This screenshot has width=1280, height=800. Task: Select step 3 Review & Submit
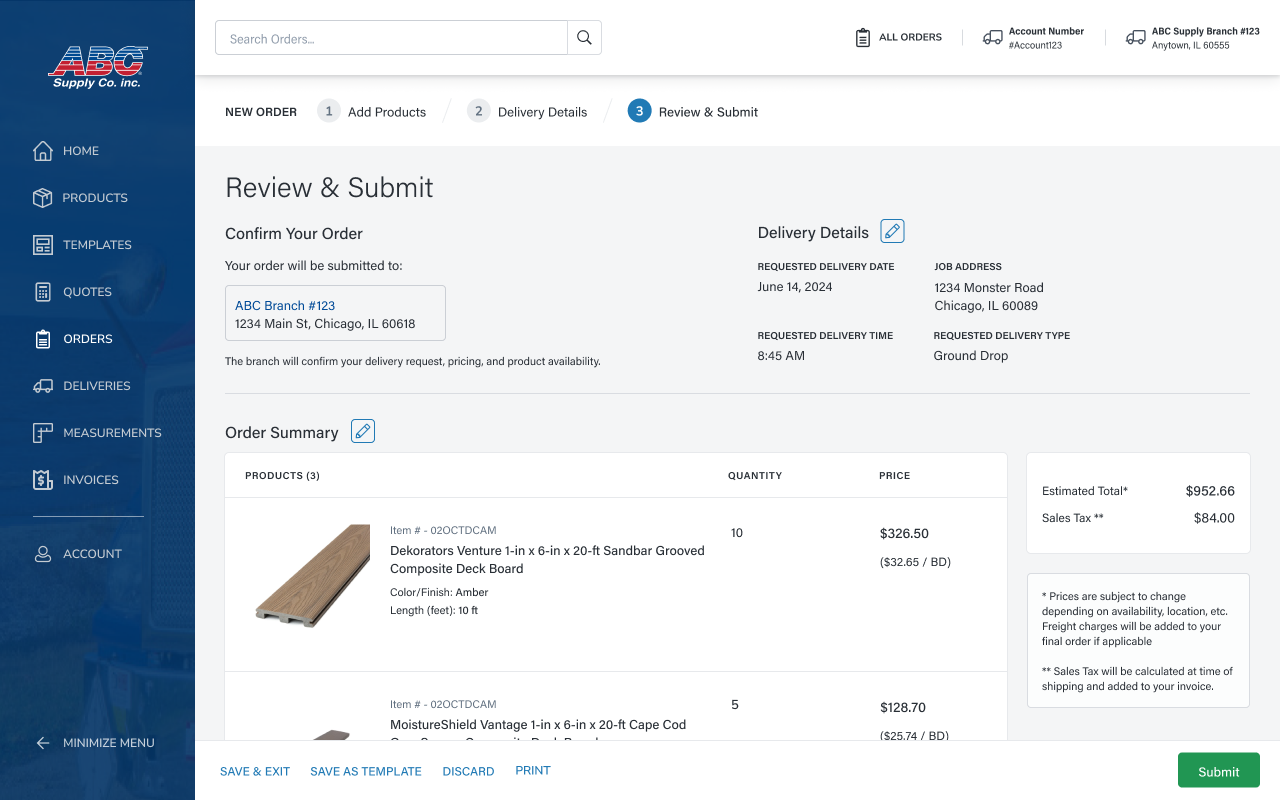point(693,112)
